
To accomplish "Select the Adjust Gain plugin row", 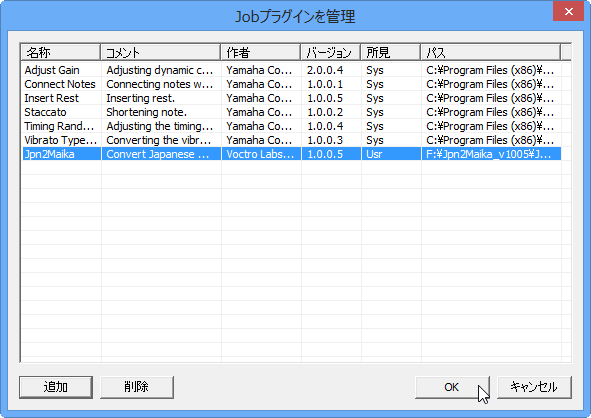I will click(x=291, y=70).
